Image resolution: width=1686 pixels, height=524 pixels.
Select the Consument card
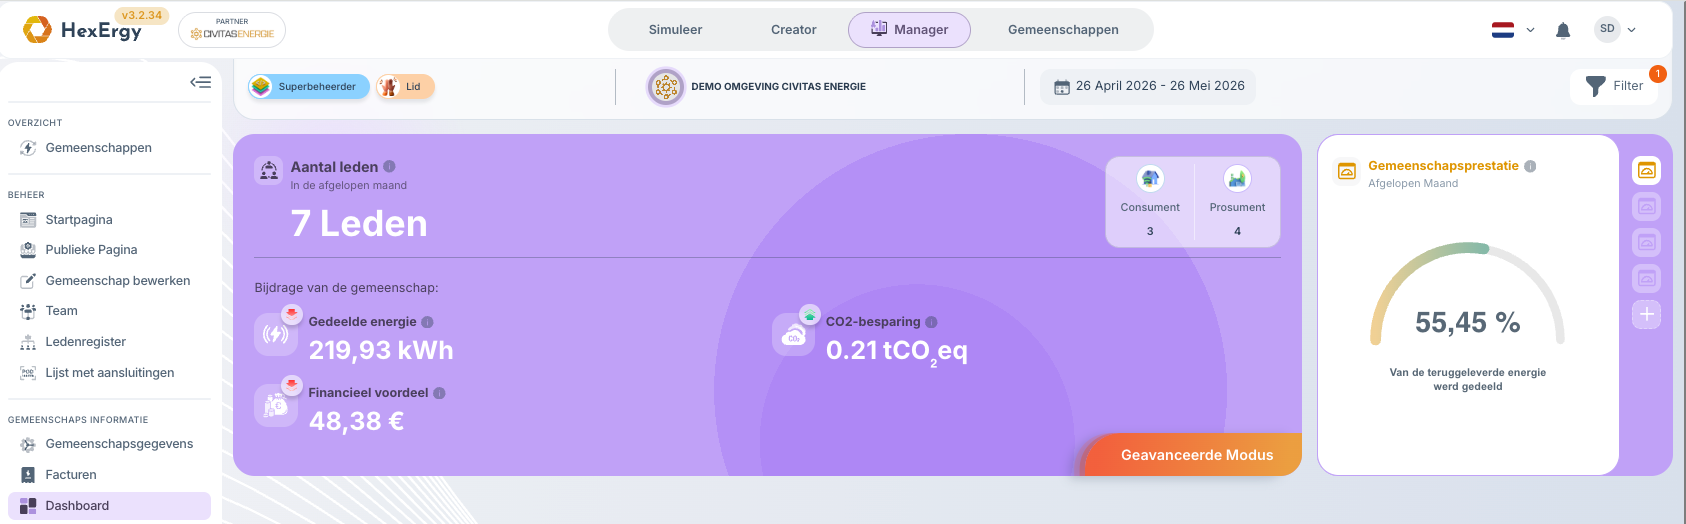[1150, 202]
